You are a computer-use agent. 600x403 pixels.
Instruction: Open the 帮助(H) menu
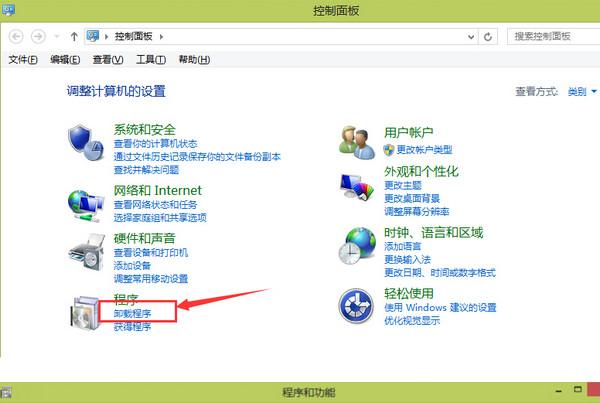point(194,59)
